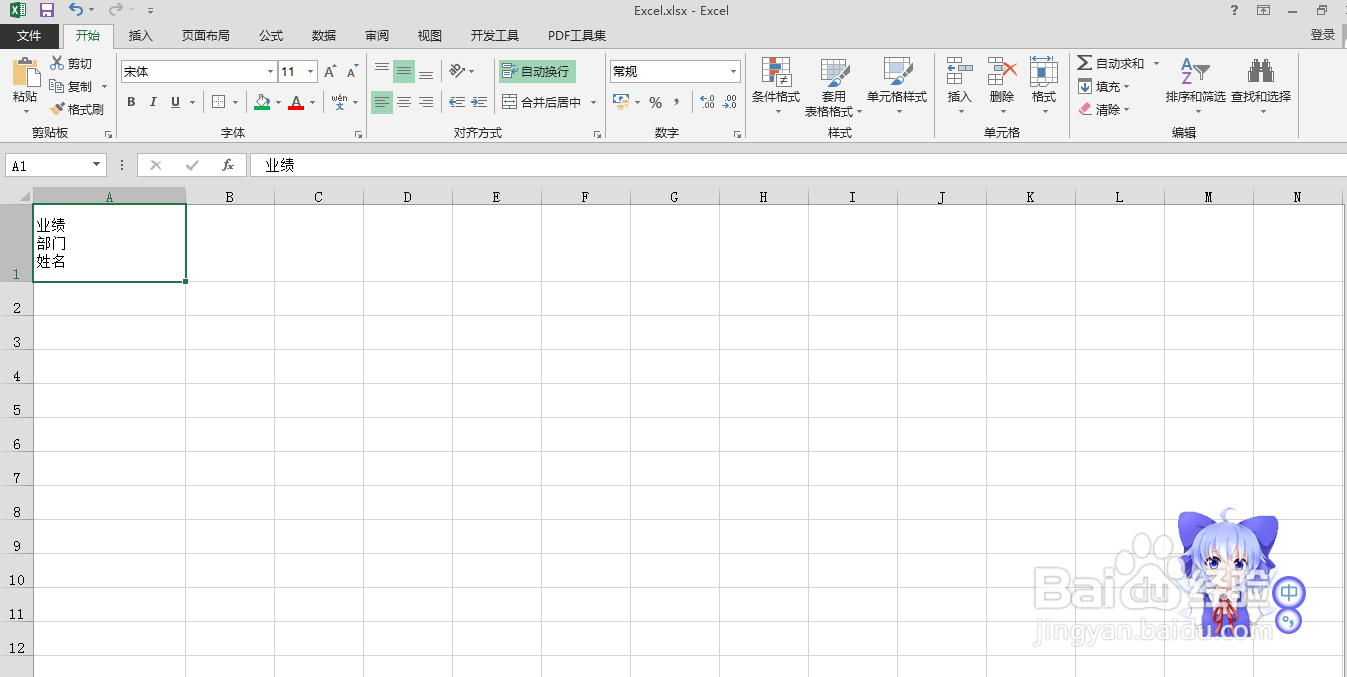Open the font color swatch picker

tap(311, 102)
